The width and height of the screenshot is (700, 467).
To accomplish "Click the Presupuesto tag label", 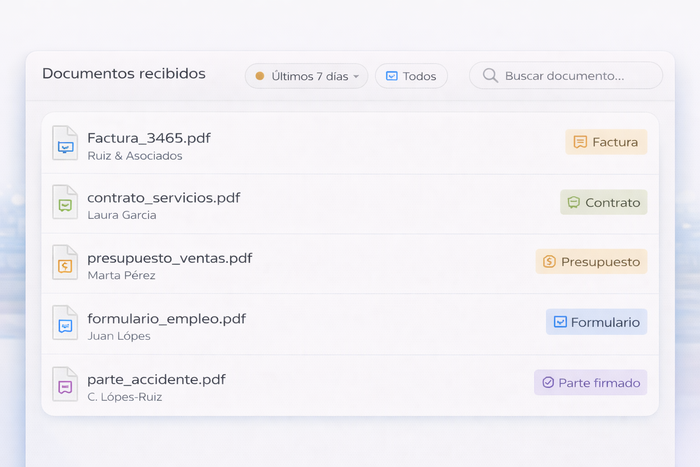I will click(592, 261).
